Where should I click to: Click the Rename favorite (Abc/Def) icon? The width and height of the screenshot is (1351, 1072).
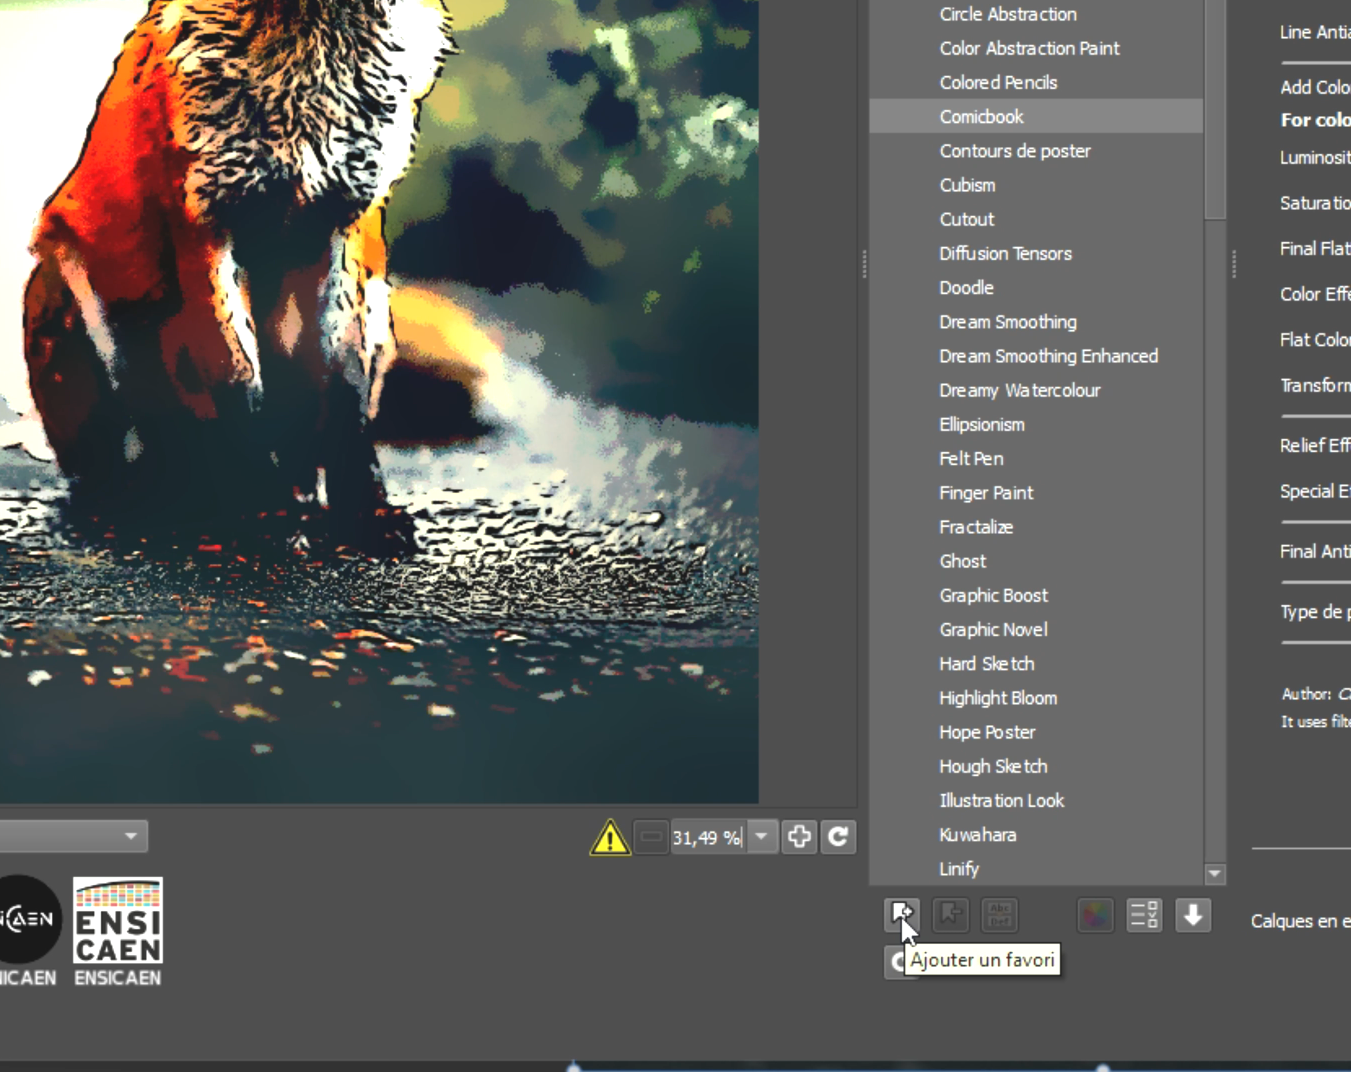999,914
